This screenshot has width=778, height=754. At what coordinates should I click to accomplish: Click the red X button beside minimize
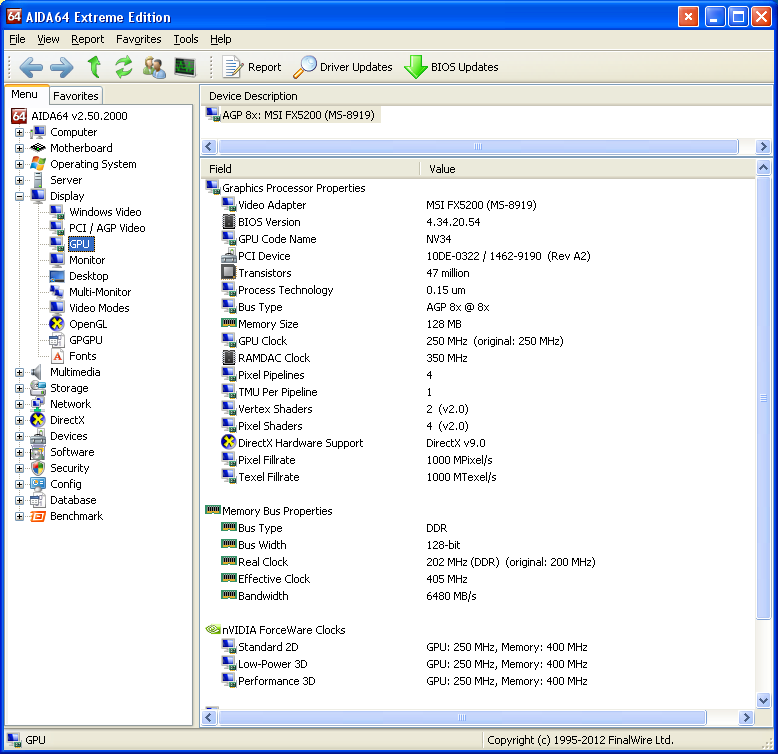688,17
